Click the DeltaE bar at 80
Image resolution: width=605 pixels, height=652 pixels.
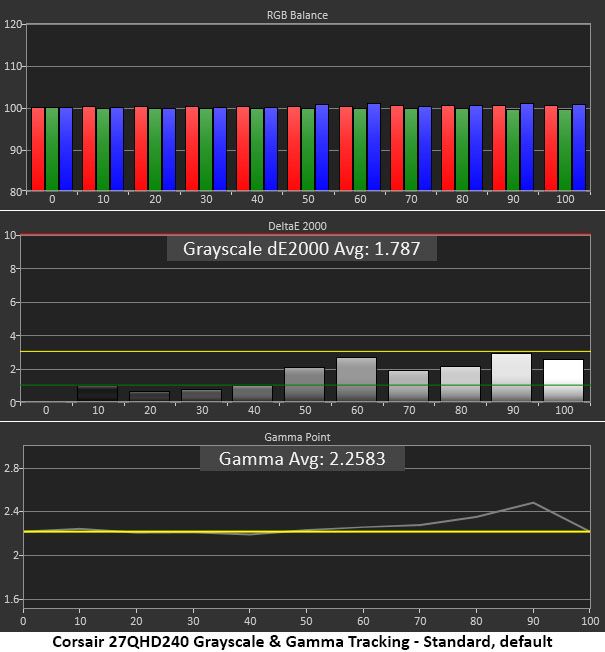460,384
